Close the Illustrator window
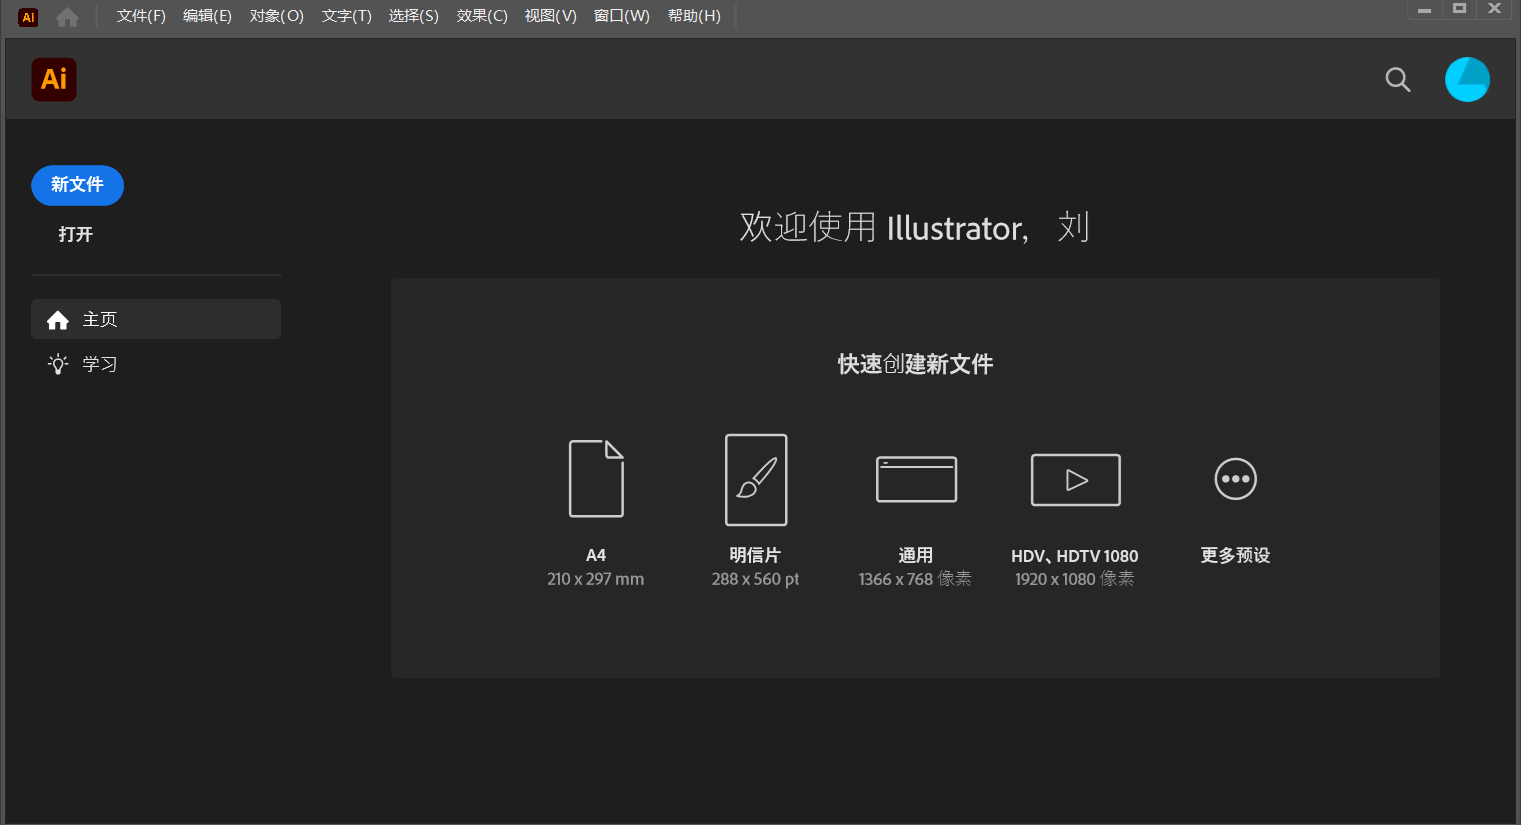Screen dimensions: 1521x825 click(1495, 9)
